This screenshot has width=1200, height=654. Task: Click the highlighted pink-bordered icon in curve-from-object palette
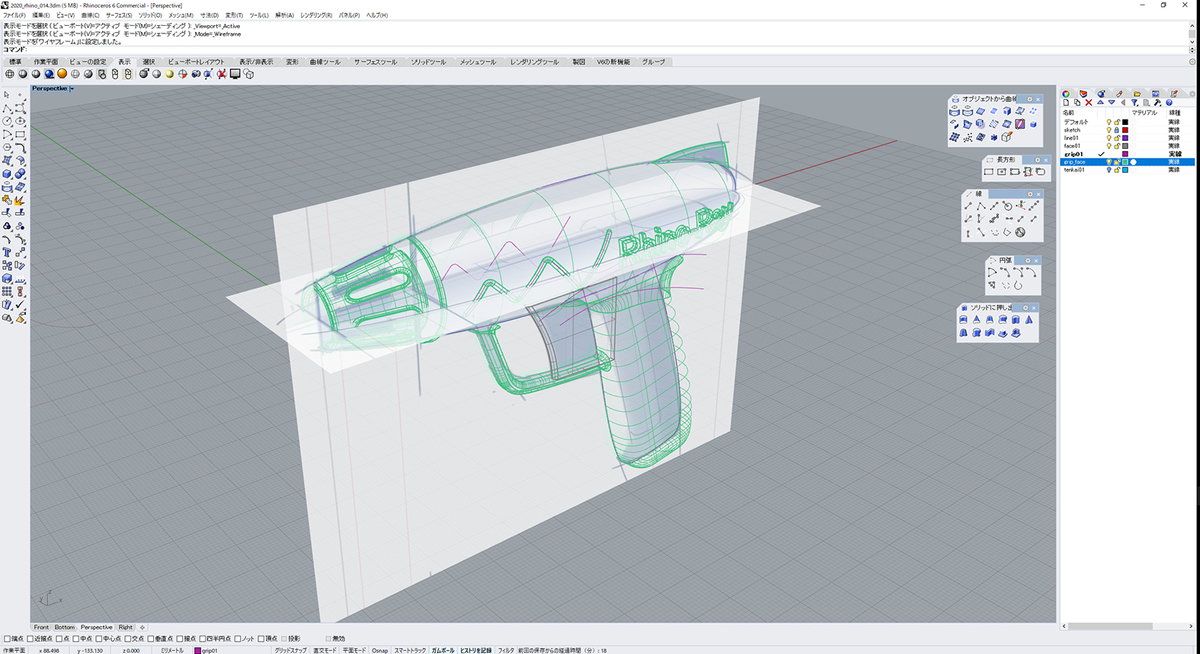[x=1020, y=124]
